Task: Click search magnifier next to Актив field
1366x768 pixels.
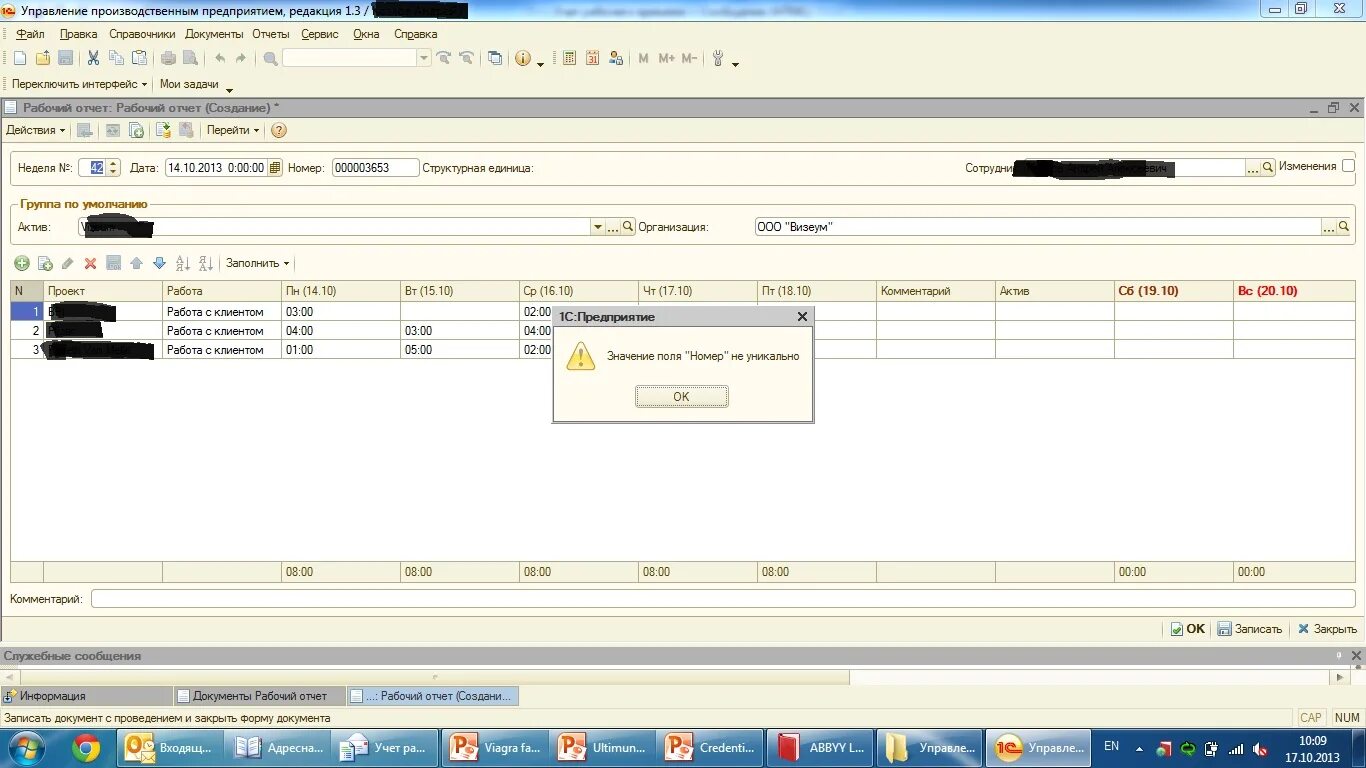Action: click(x=628, y=227)
